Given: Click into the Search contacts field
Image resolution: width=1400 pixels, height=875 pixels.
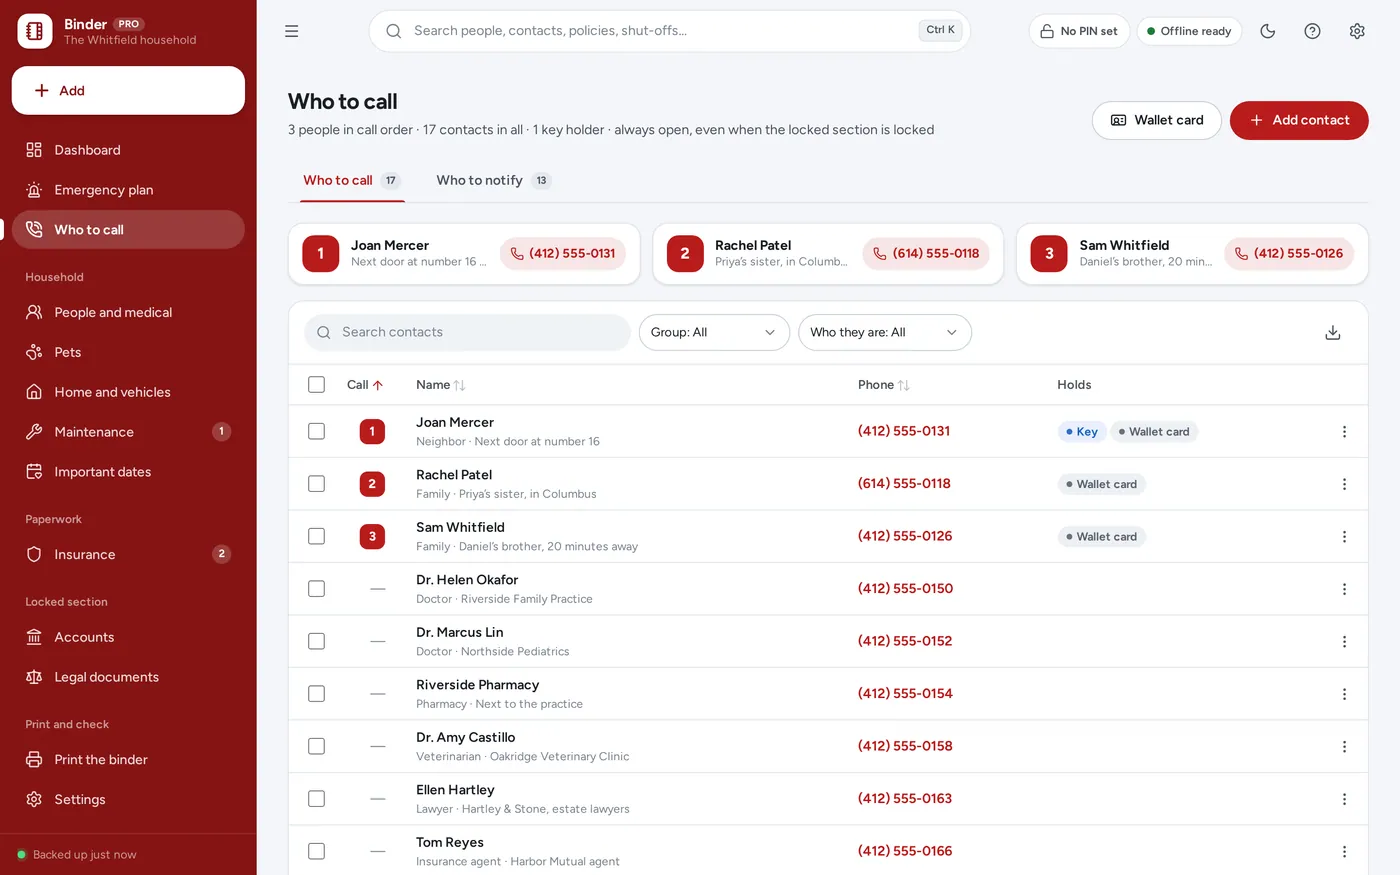Looking at the screenshot, I should [467, 333].
